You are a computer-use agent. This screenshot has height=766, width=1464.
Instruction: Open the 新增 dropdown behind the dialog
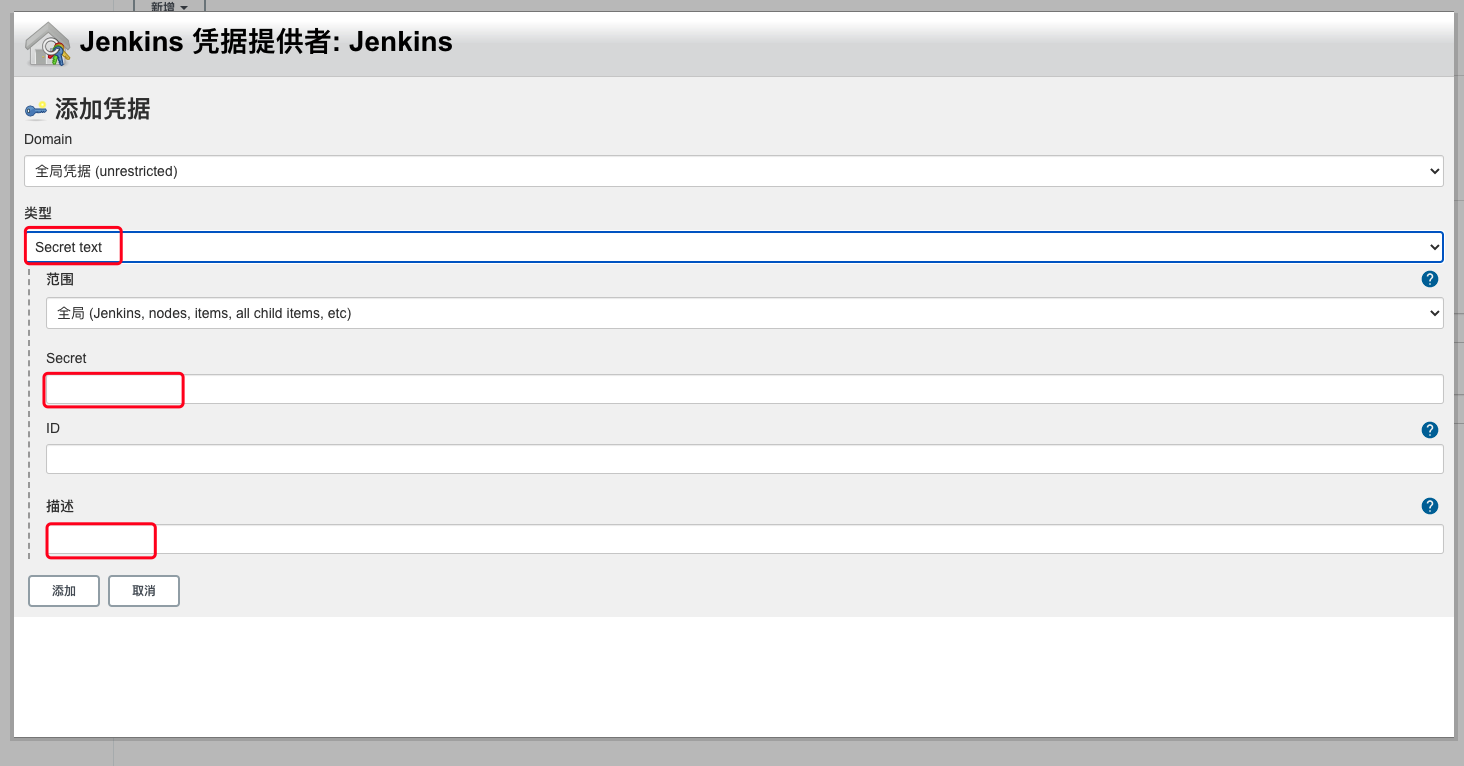click(169, 6)
